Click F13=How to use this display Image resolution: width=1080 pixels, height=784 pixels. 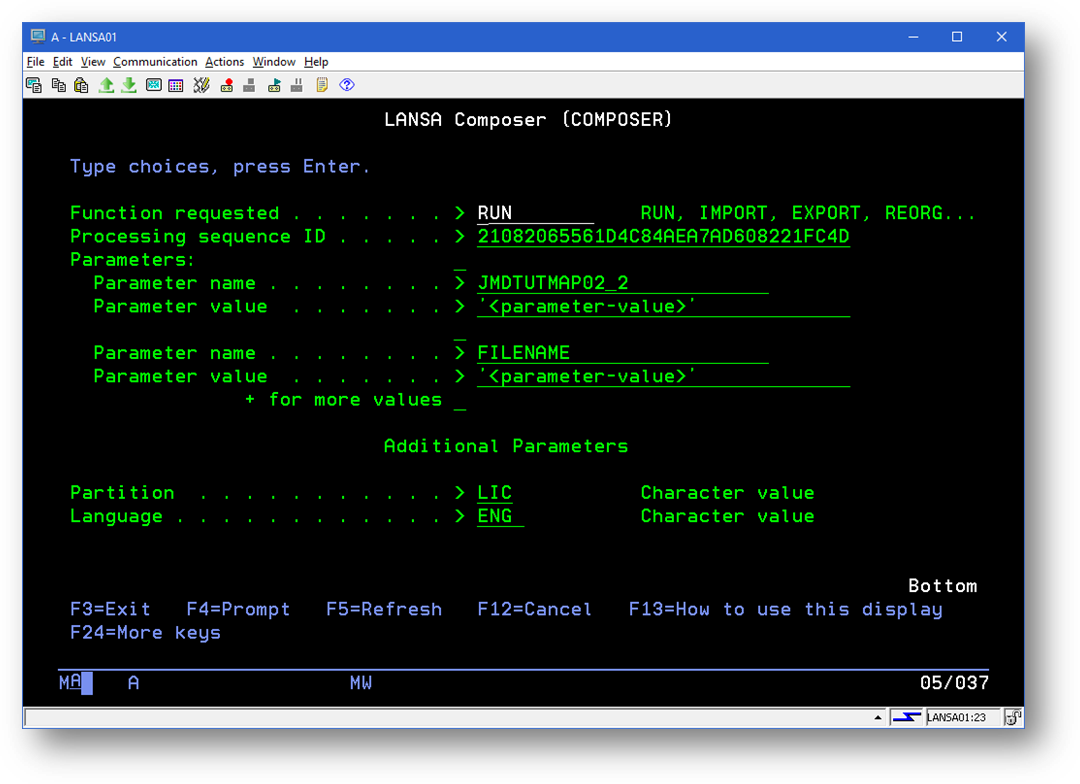[x=785, y=610]
